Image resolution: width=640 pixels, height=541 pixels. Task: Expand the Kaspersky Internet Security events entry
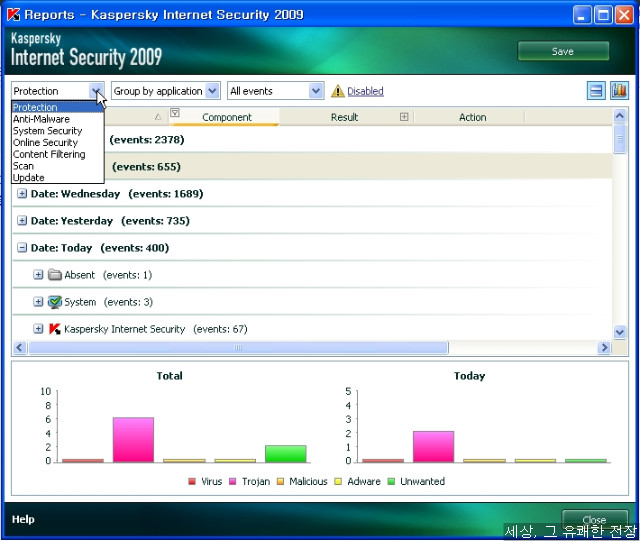pyautogui.click(x=38, y=329)
